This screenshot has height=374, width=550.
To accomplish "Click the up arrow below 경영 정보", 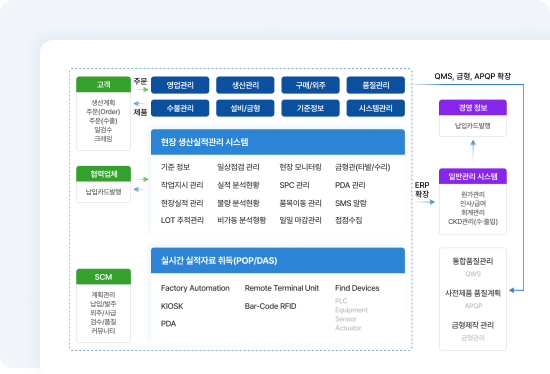I will point(473,151).
